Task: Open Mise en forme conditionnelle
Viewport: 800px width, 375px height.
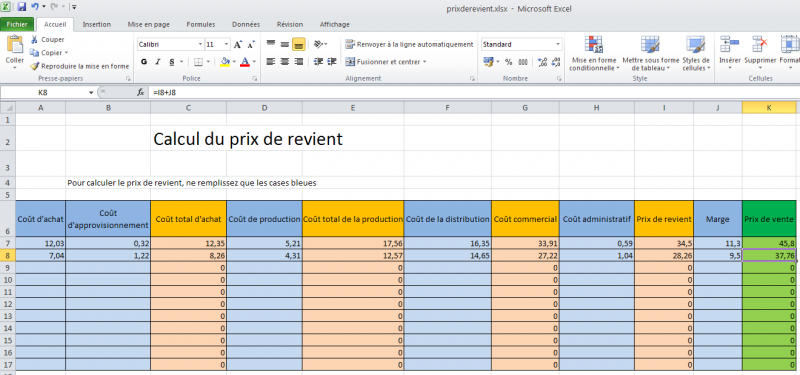Action: [593, 54]
